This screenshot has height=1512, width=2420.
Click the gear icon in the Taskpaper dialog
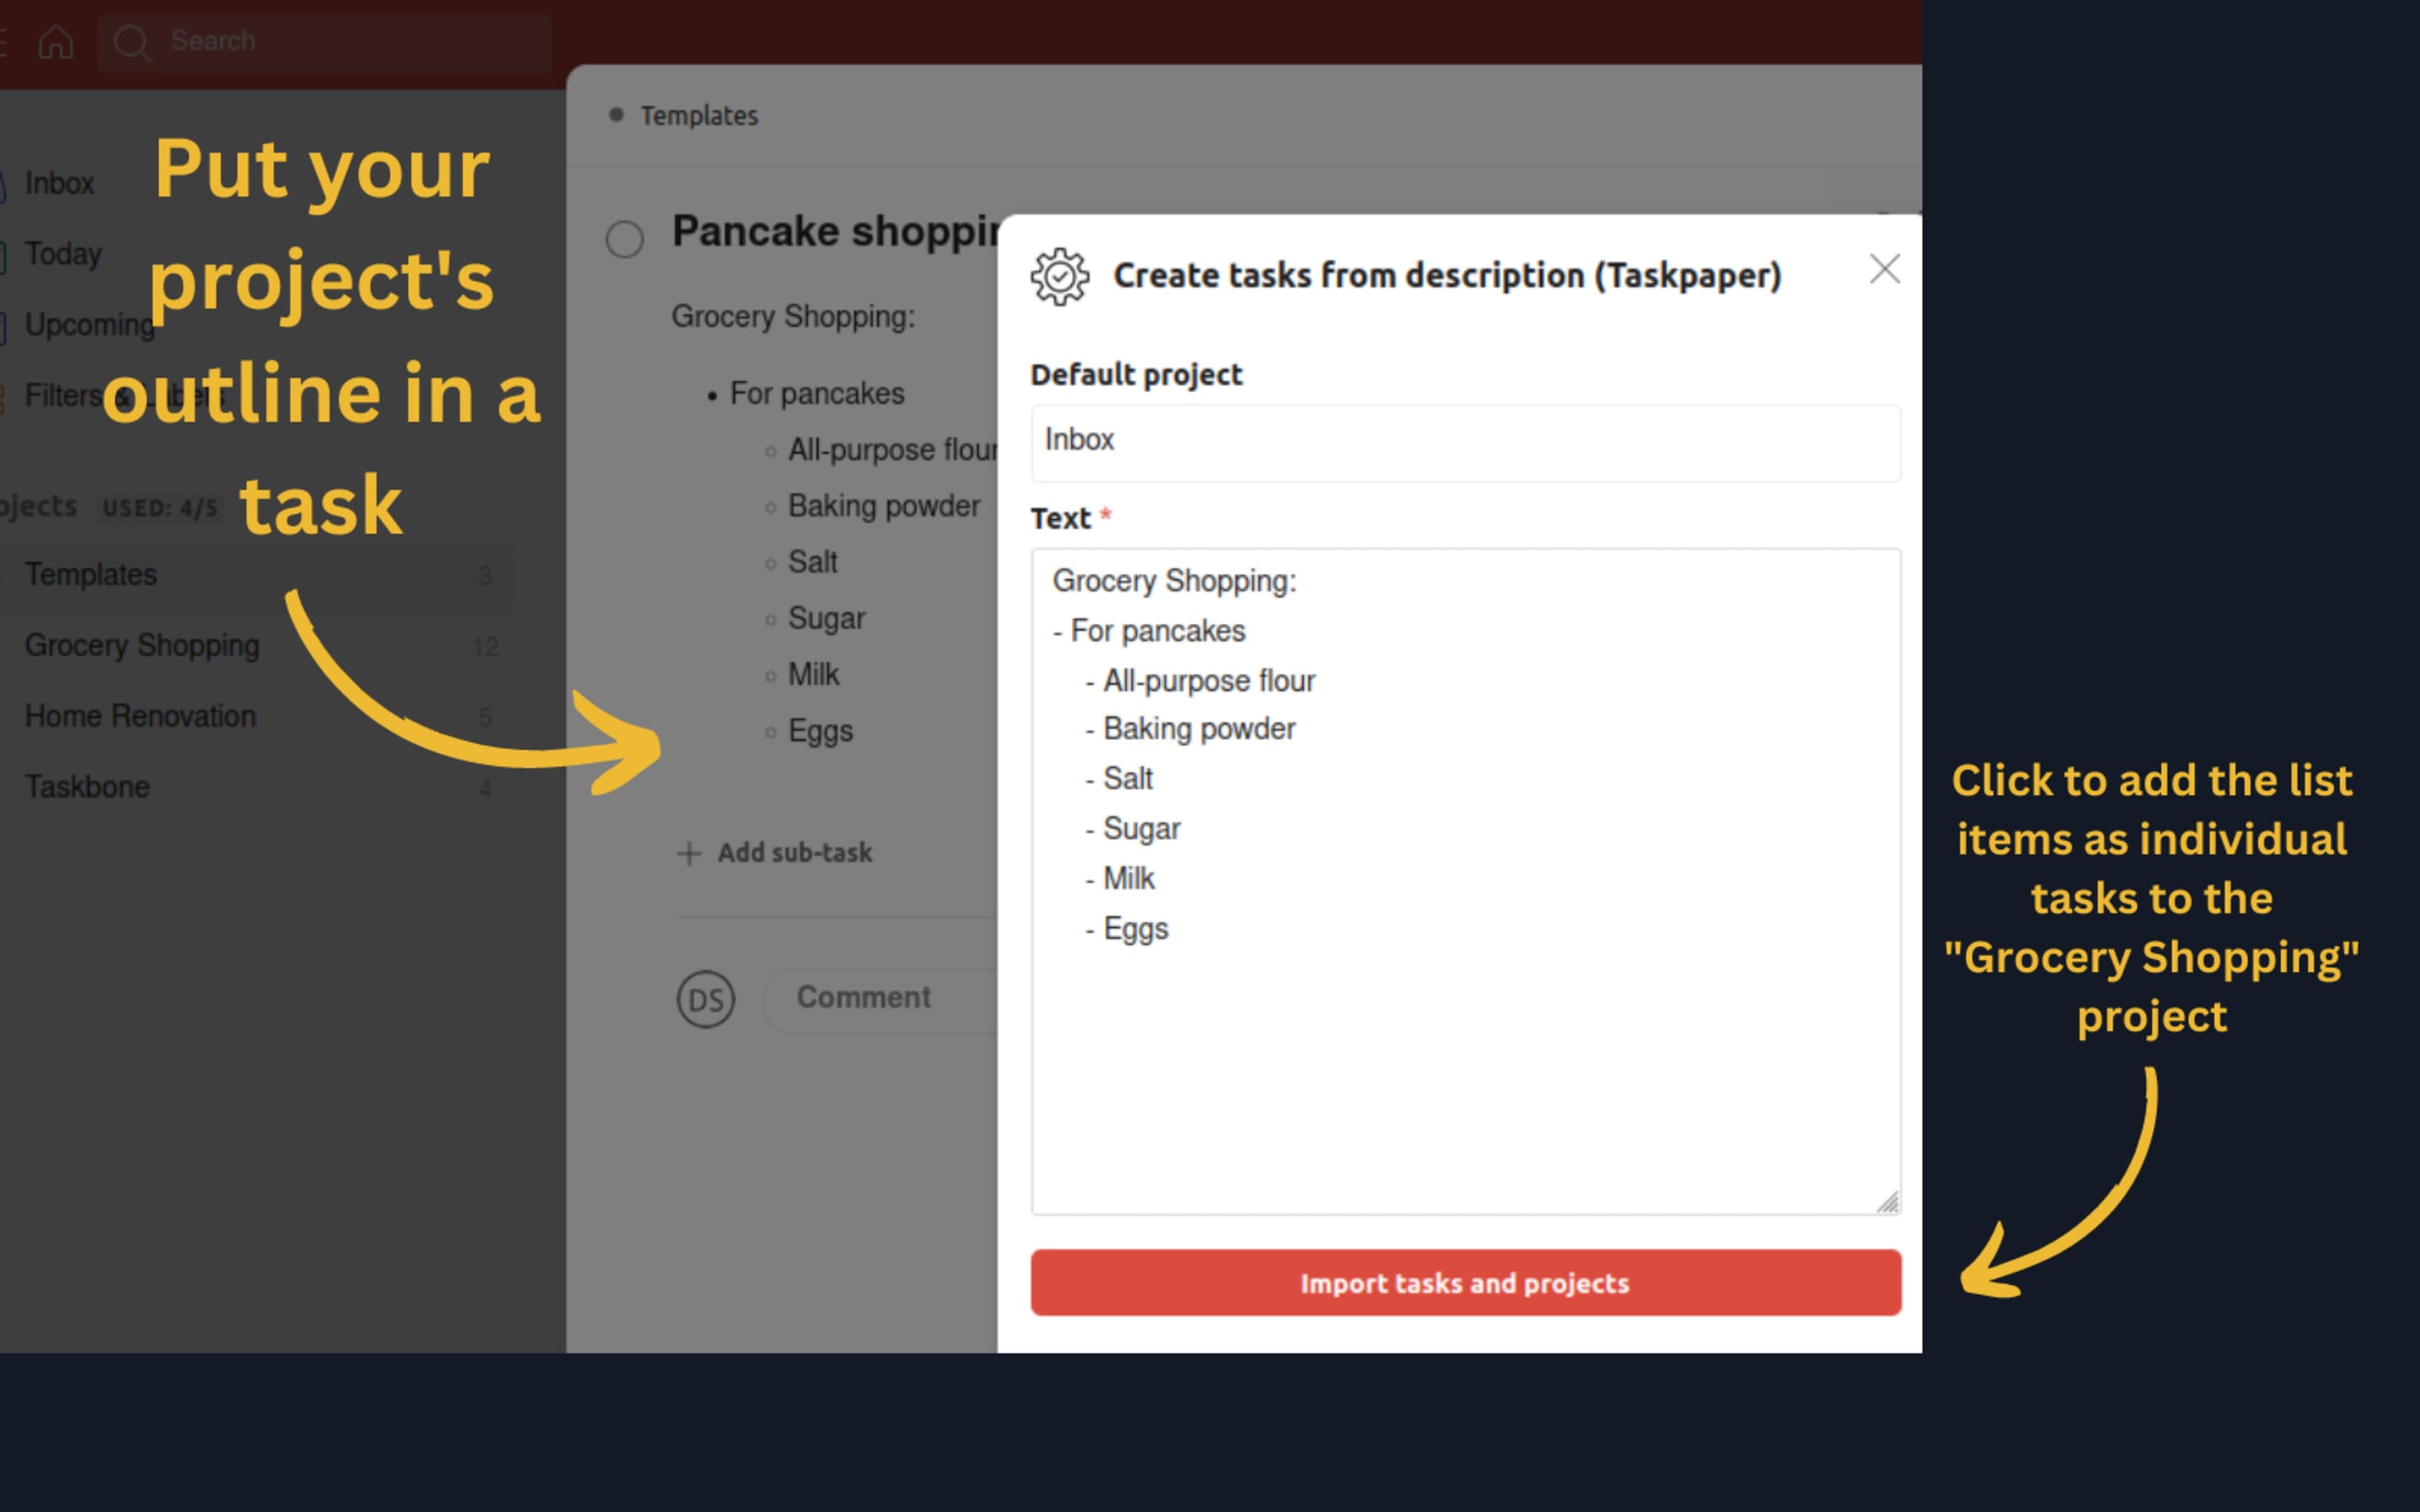[1059, 275]
